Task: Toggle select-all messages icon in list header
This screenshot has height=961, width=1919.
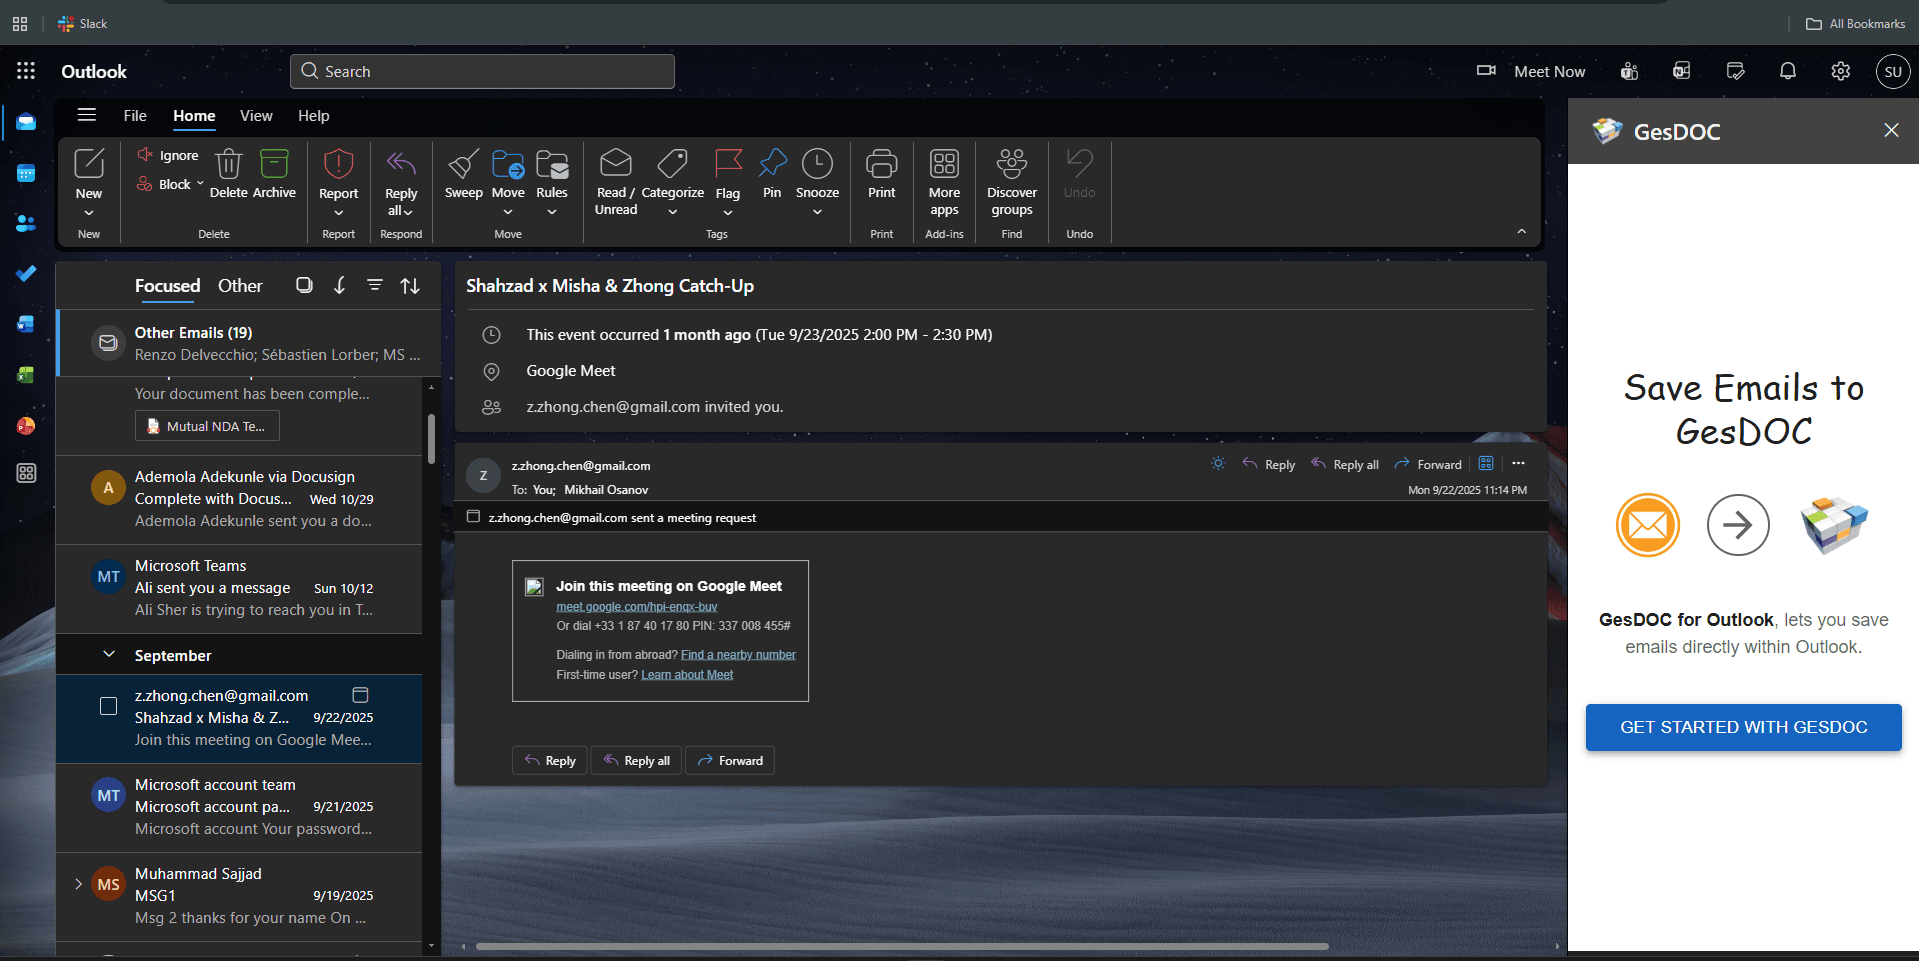Action: [304, 285]
